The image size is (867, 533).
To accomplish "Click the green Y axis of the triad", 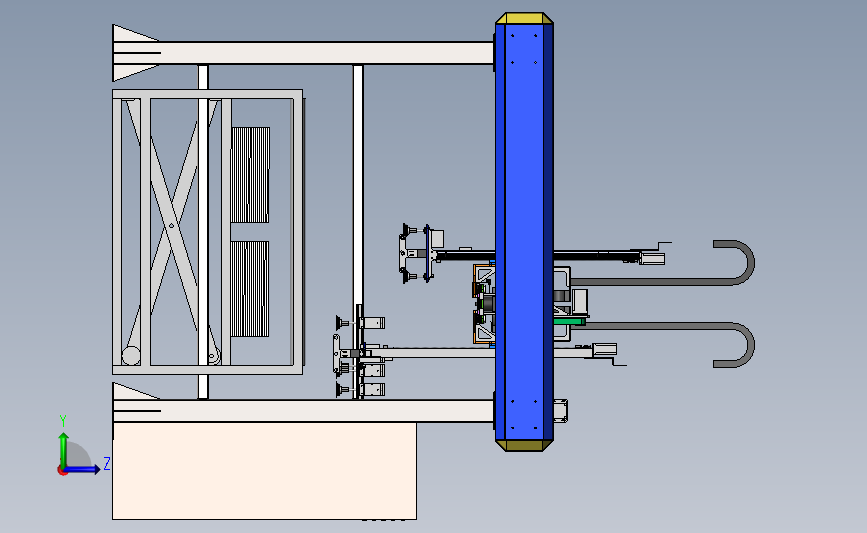I will tap(64, 451).
